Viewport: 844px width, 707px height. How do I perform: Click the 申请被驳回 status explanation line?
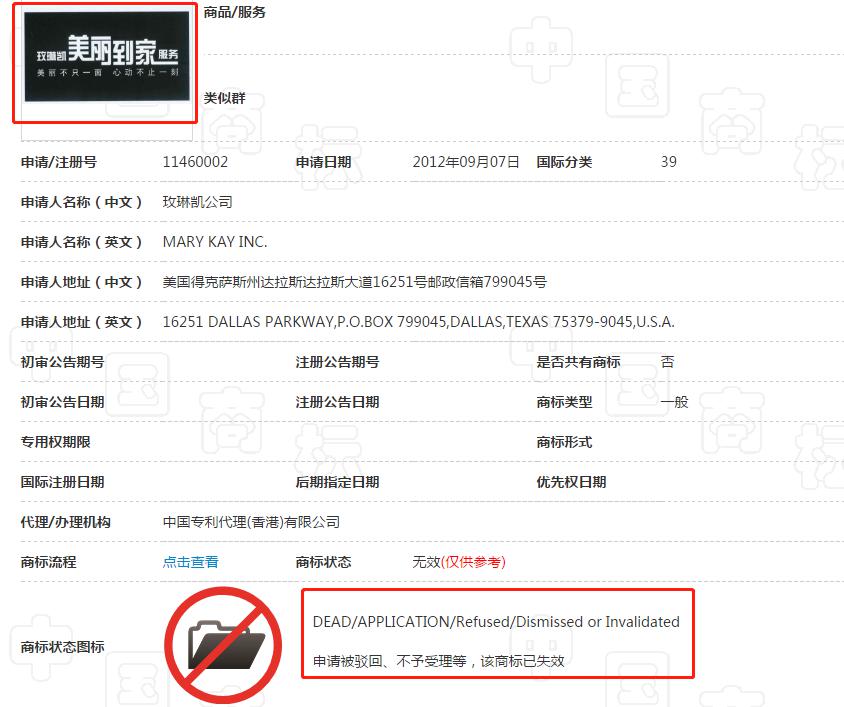point(452,661)
